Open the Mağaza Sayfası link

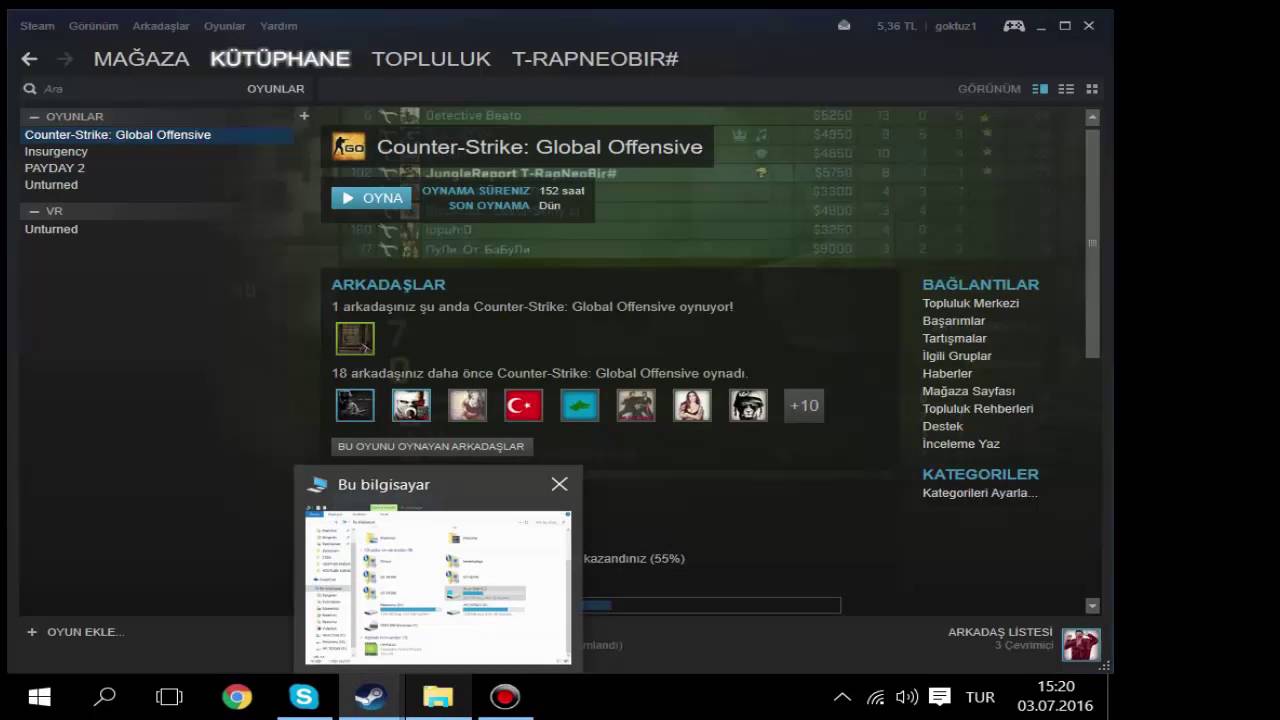click(x=968, y=391)
